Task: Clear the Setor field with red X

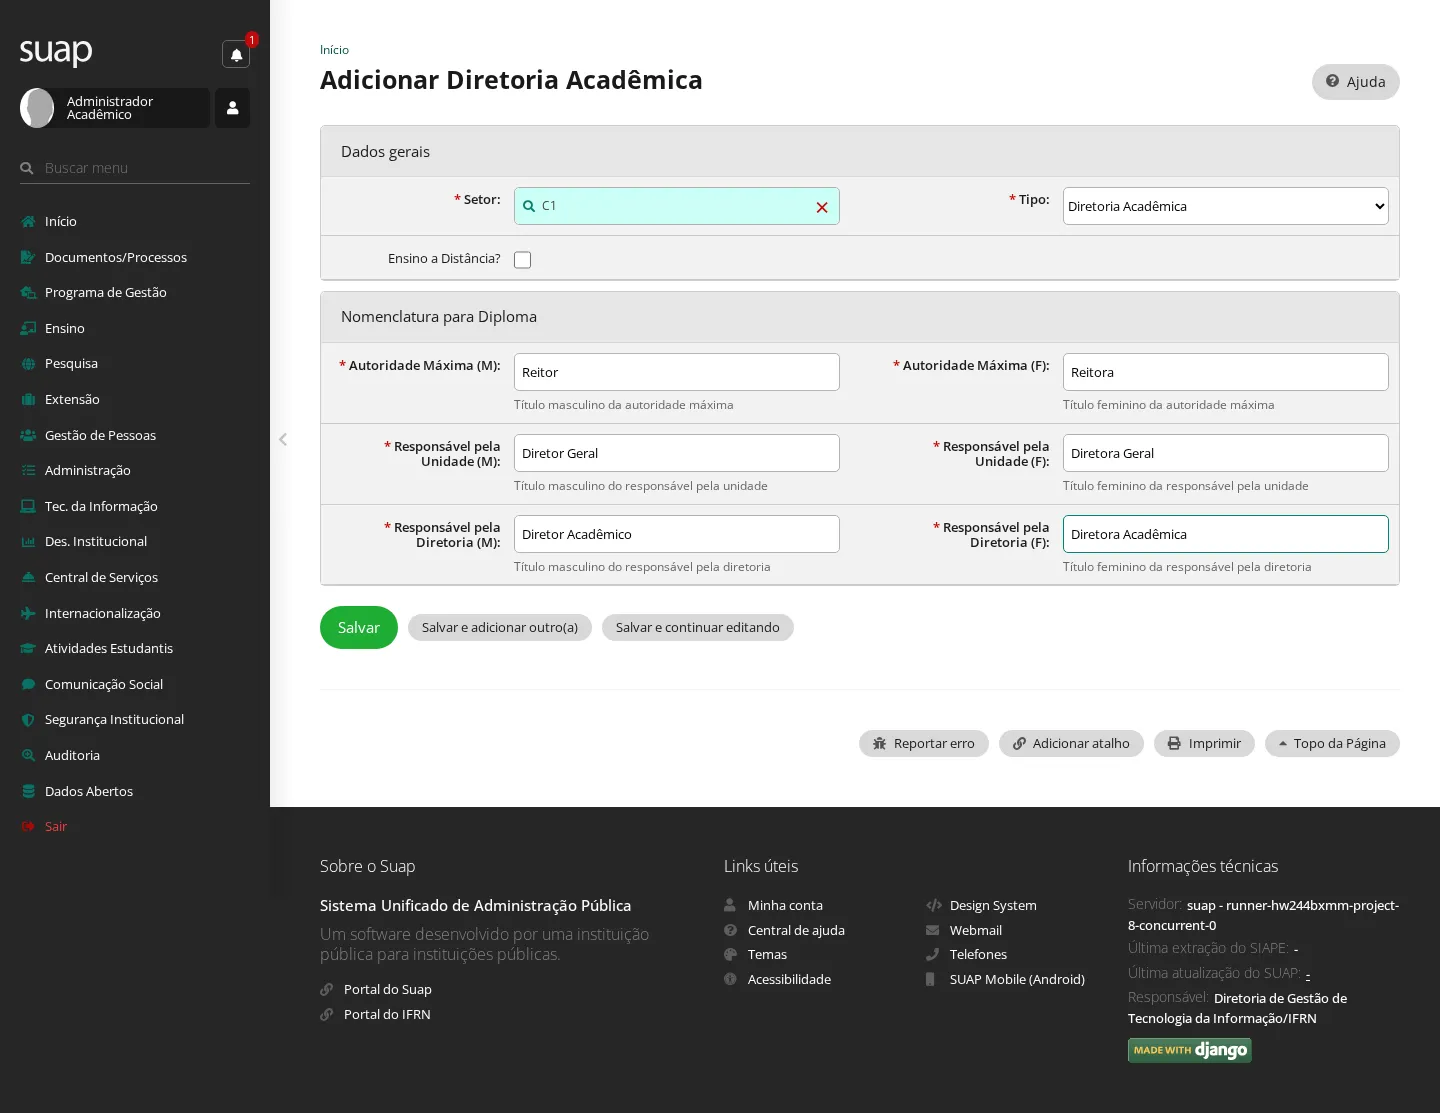Action: [x=822, y=207]
